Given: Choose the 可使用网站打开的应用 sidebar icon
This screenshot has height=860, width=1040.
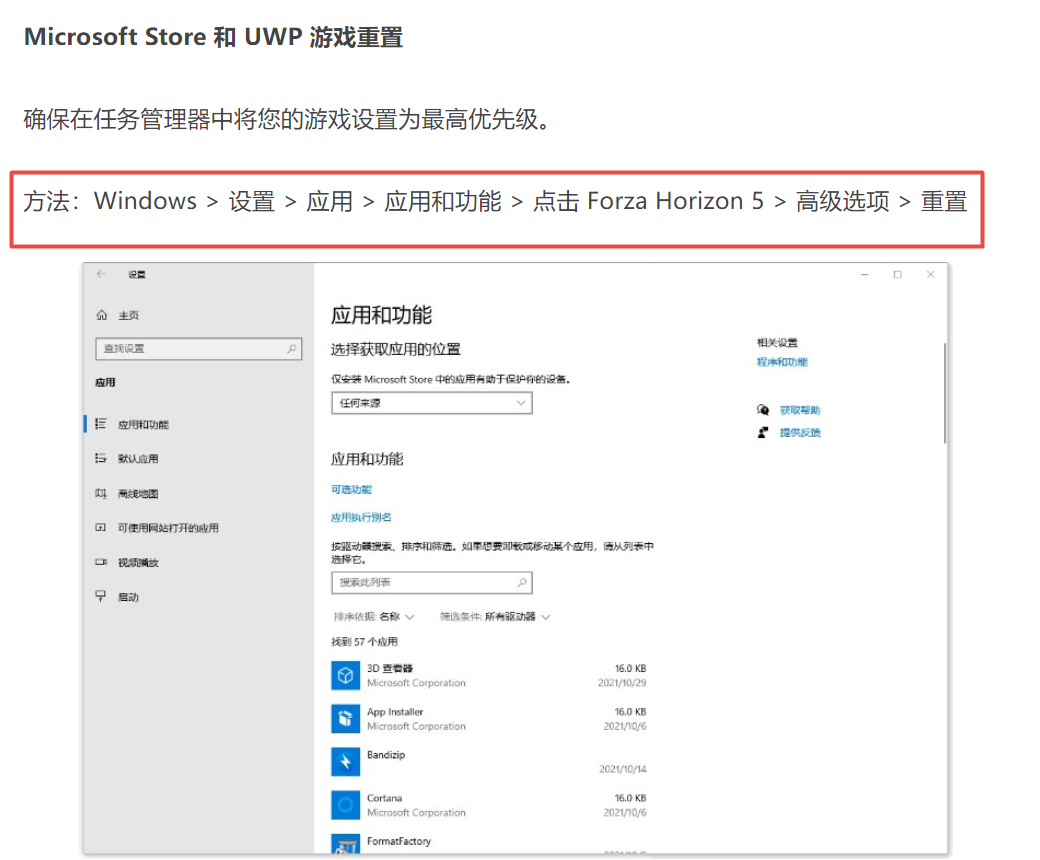Looking at the screenshot, I should (x=101, y=528).
